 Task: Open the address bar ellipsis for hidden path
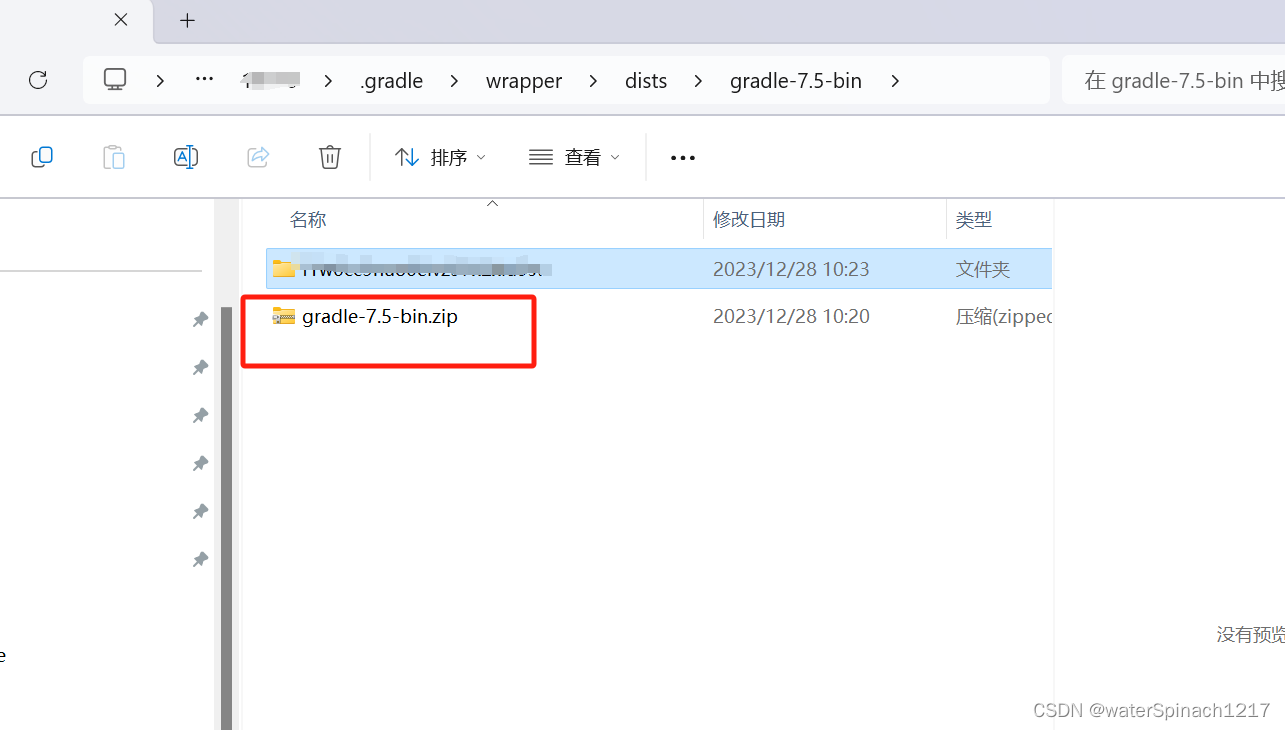coord(204,78)
